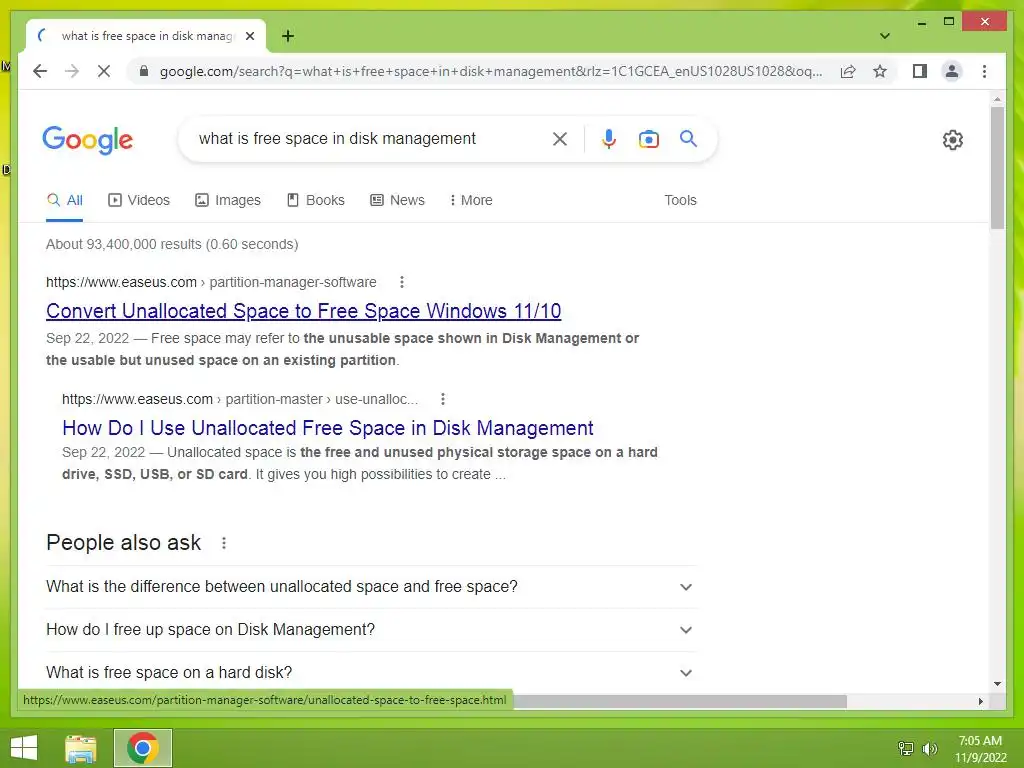1024x768 pixels.
Task: Open the tab search chevron
Action: point(885,36)
